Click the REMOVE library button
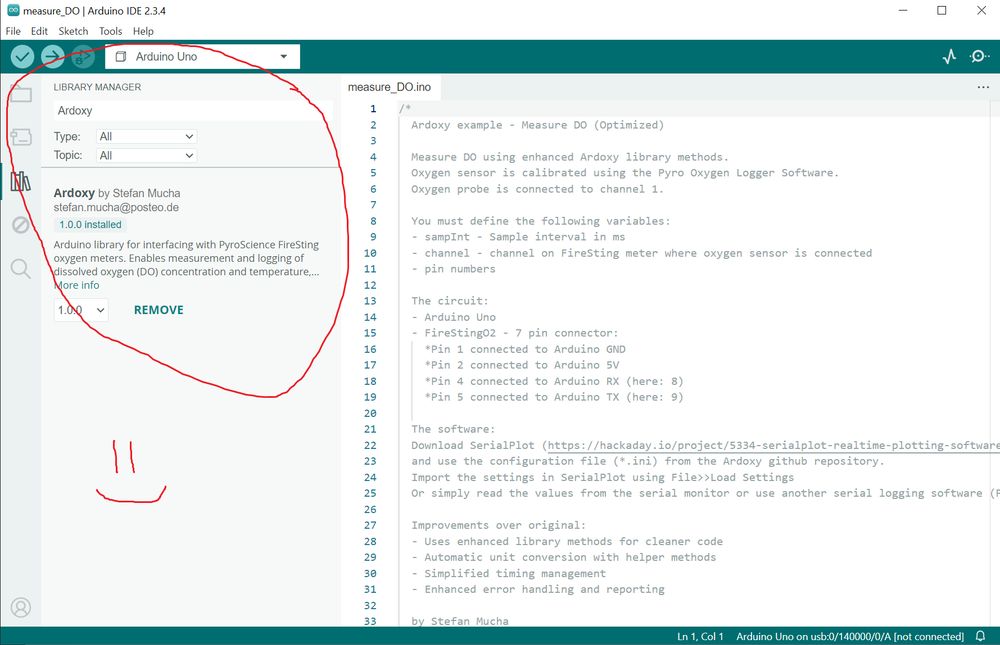This screenshot has width=1000, height=645. (159, 310)
